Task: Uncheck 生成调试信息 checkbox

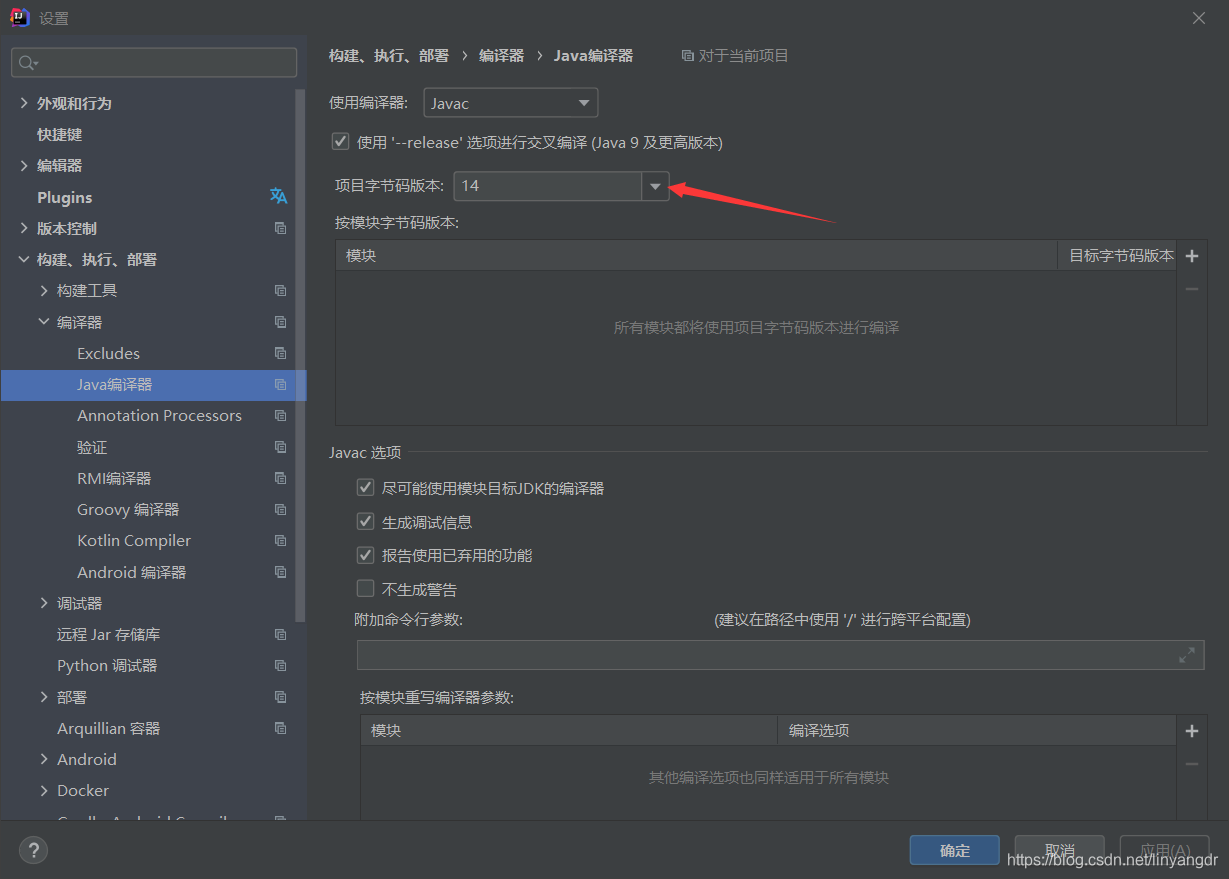Action: pyautogui.click(x=365, y=521)
